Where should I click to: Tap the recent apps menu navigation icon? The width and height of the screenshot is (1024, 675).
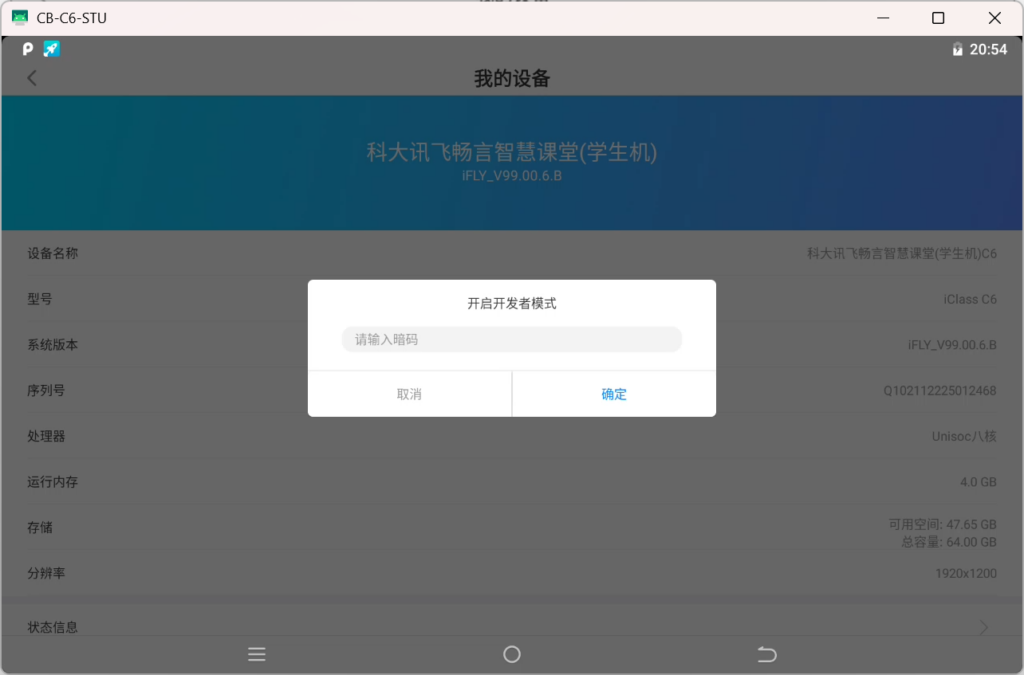(x=257, y=654)
